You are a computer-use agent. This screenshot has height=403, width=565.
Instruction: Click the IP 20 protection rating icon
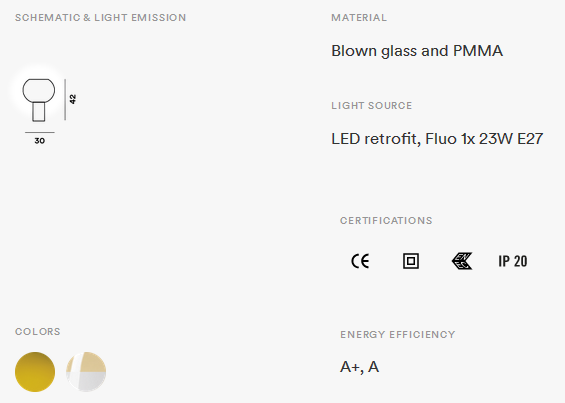(x=513, y=261)
